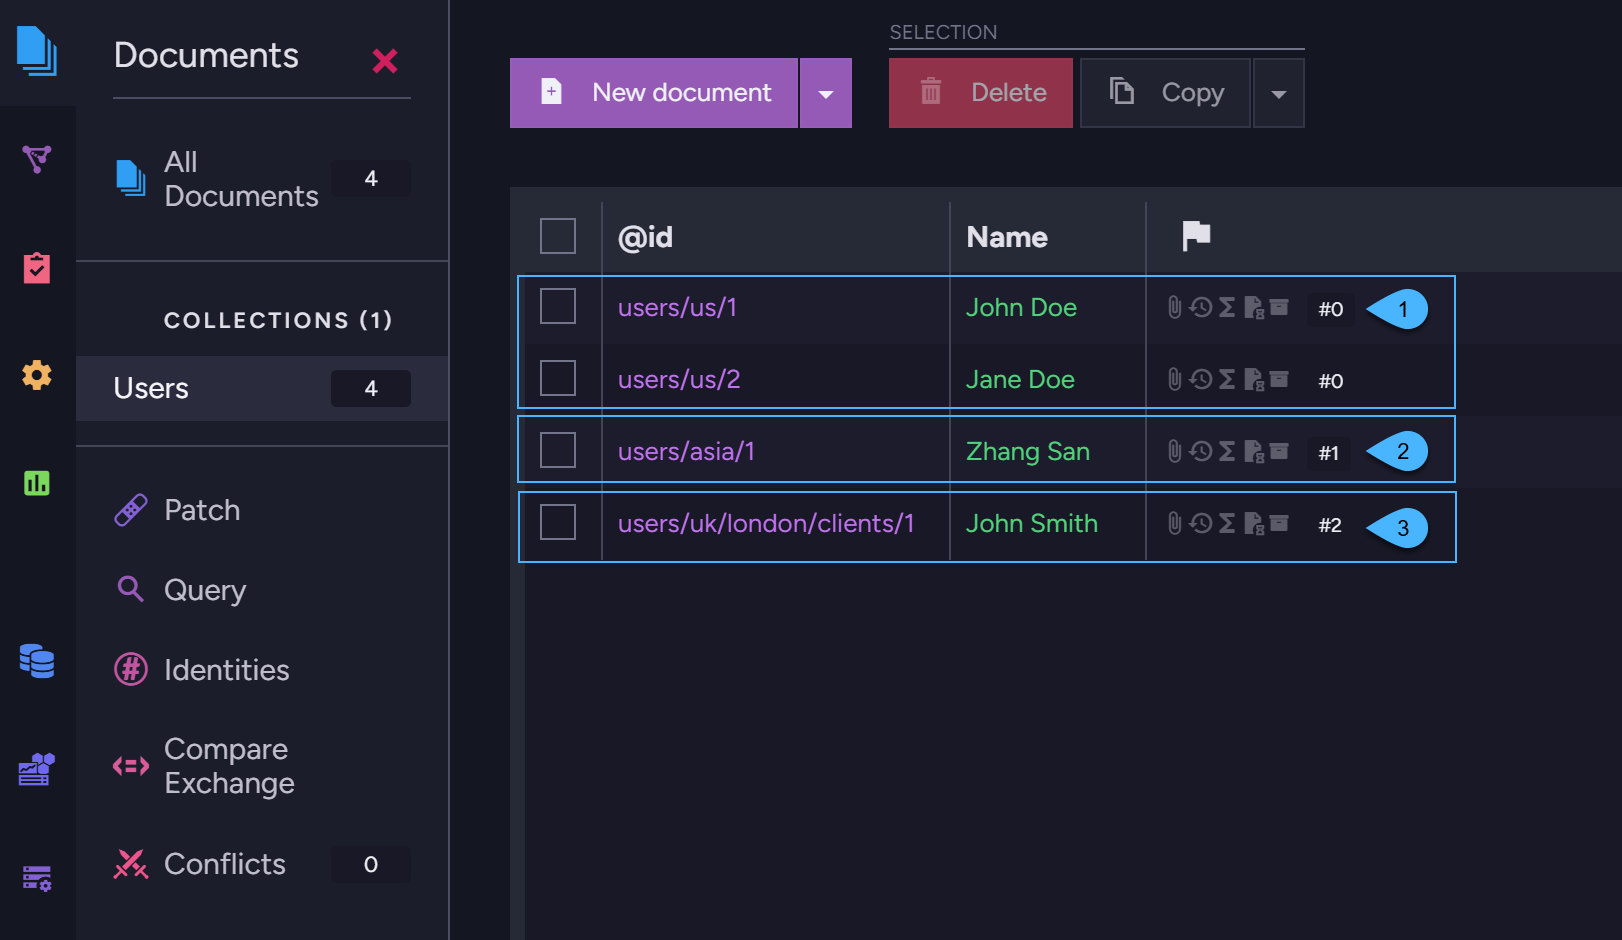
Task: Click the sigma counters icon for users/us/1
Action: [1227, 307]
